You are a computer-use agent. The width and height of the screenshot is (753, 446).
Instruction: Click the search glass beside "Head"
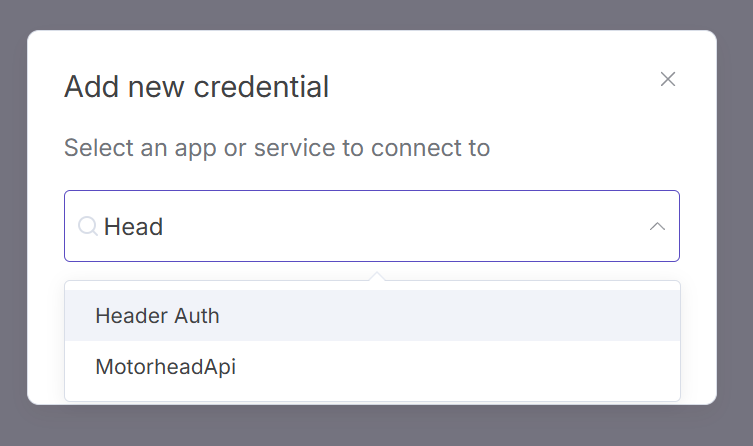(x=87, y=226)
